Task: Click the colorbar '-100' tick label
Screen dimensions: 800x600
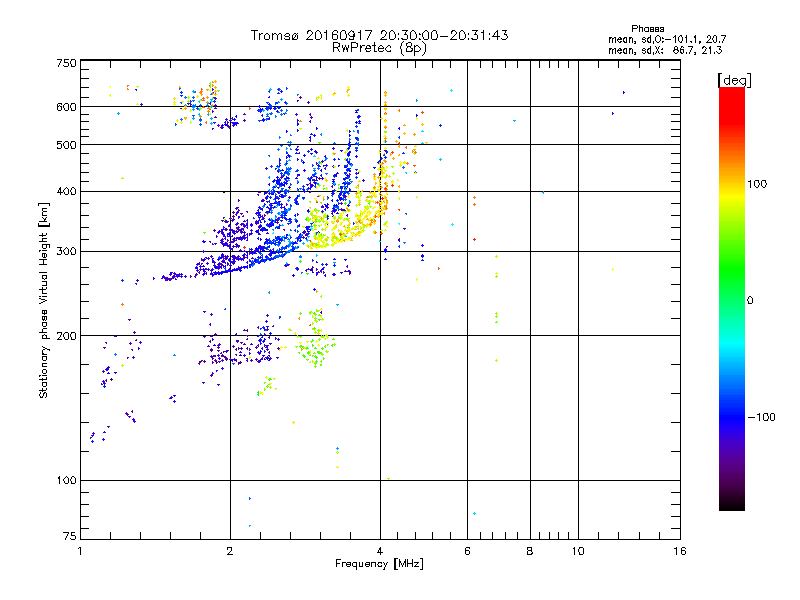Action: coord(762,417)
